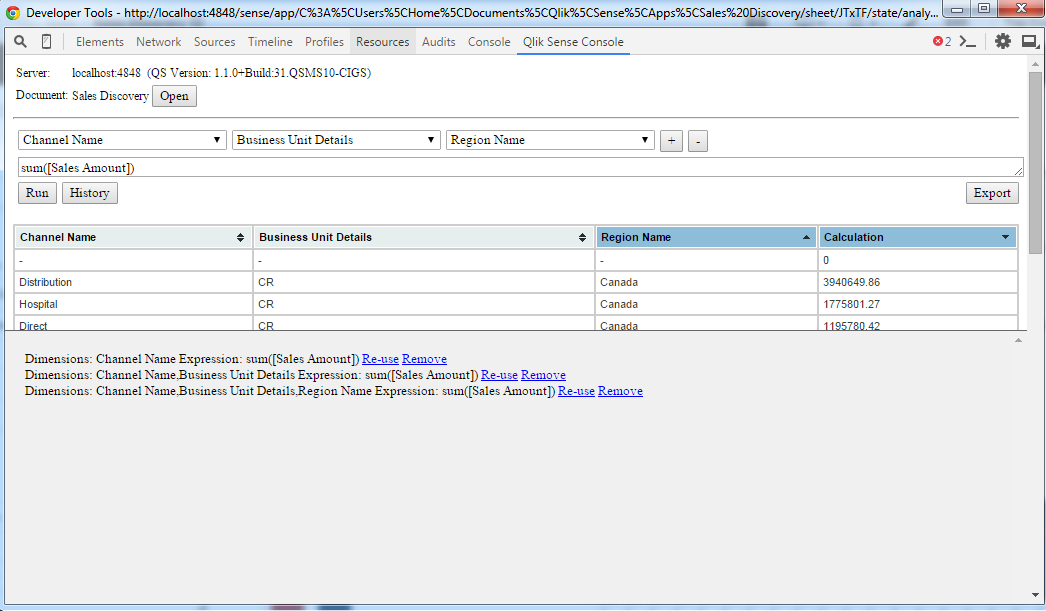Remove a dimension with the minus button
The height and width of the screenshot is (611, 1046).
point(698,141)
